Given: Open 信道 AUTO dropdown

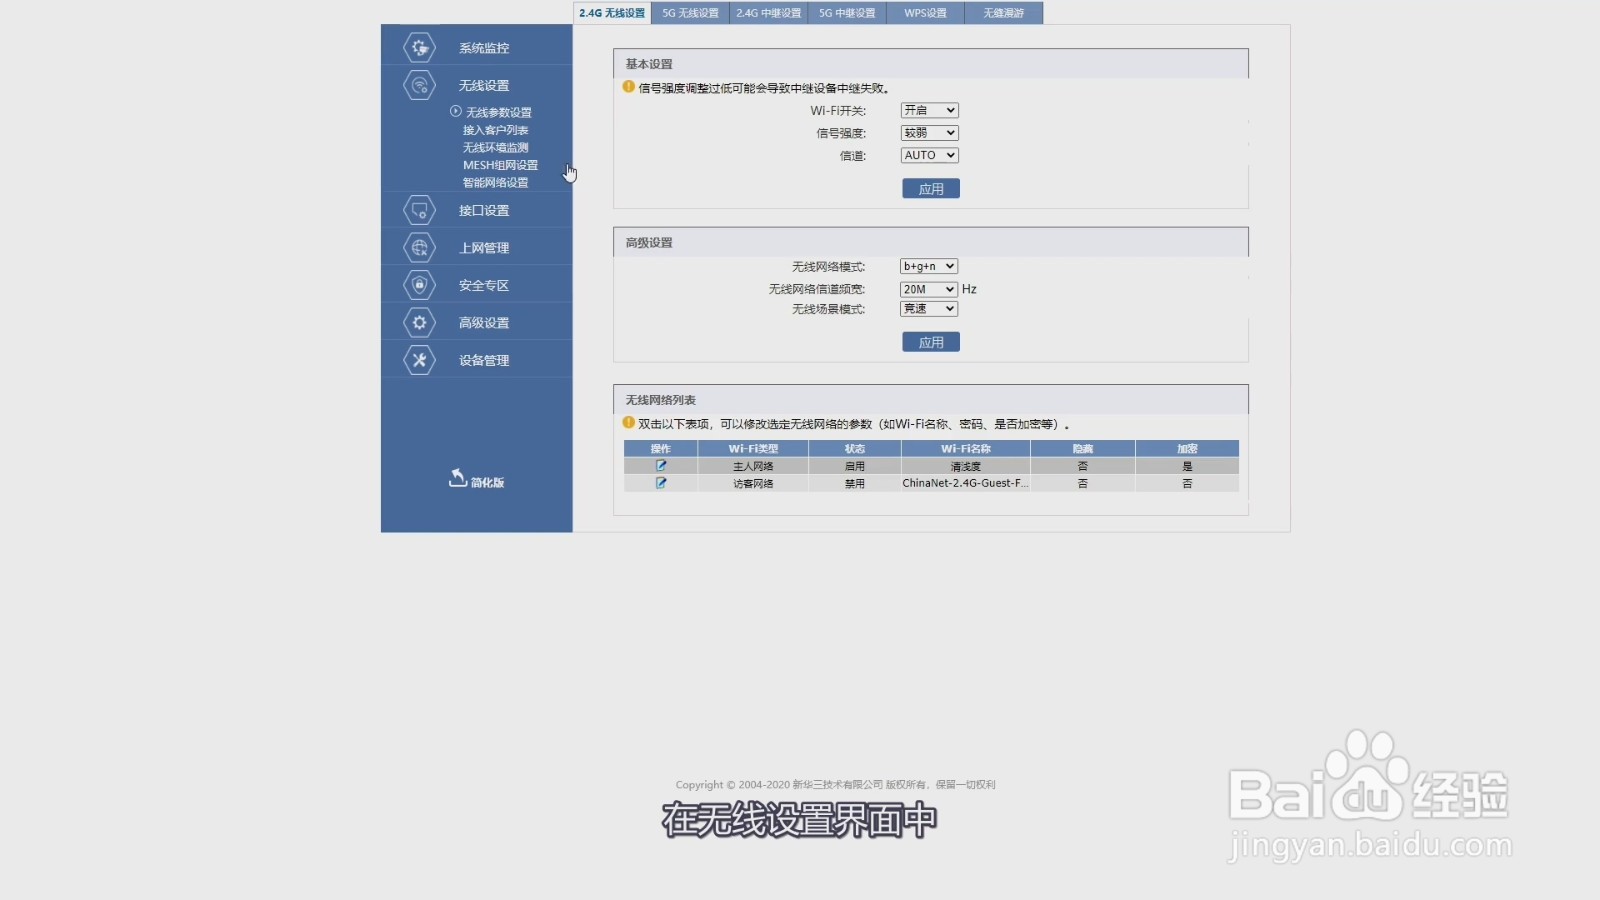Looking at the screenshot, I should [929, 155].
